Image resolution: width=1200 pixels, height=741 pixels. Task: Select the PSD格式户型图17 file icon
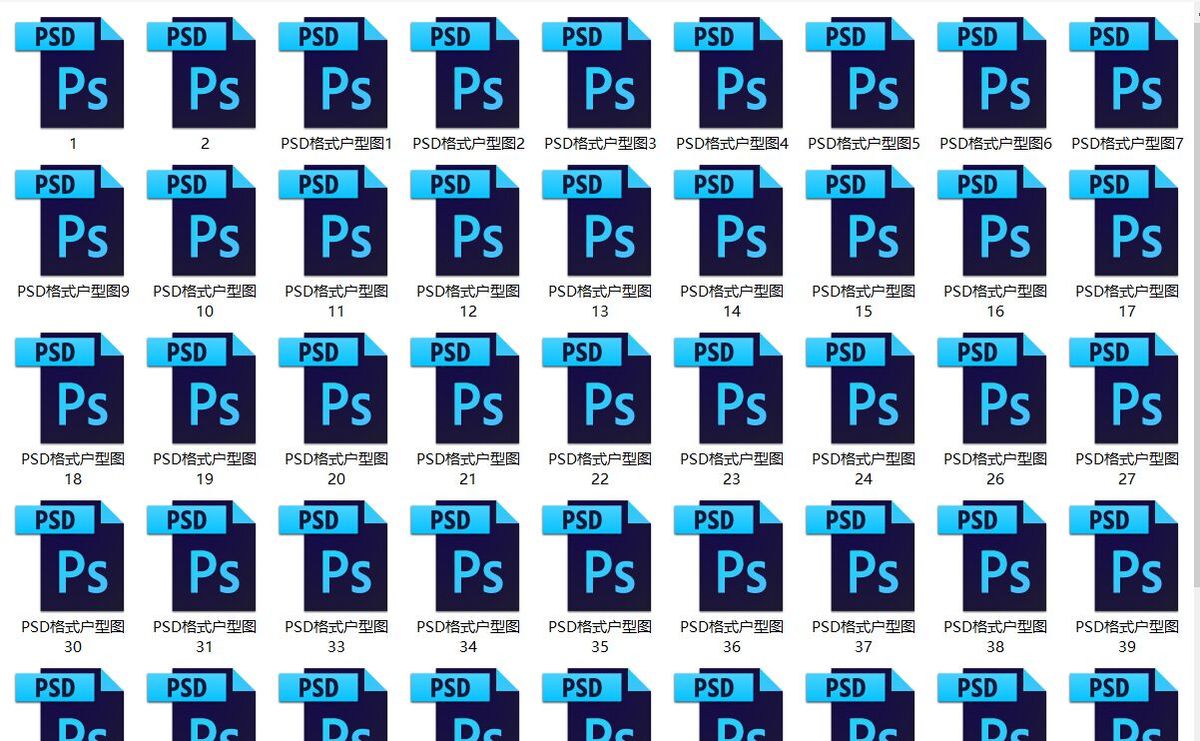pos(1127,223)
